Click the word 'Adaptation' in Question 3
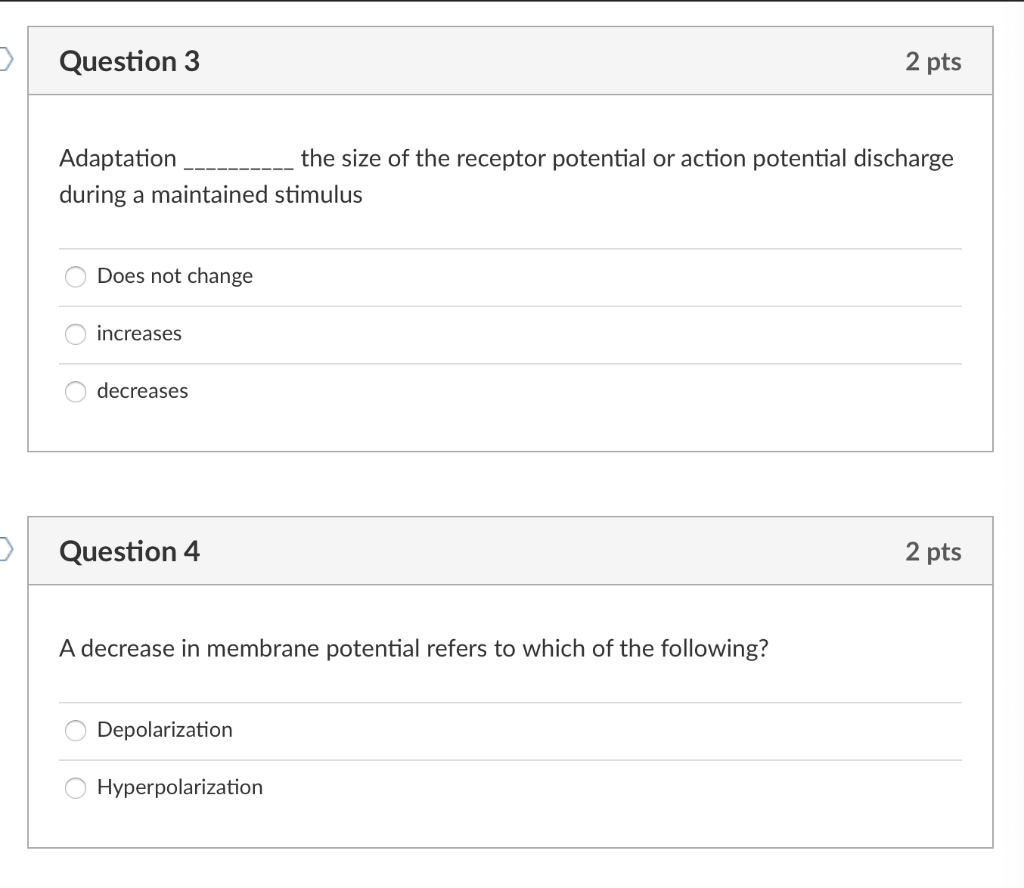 point(118,158)
